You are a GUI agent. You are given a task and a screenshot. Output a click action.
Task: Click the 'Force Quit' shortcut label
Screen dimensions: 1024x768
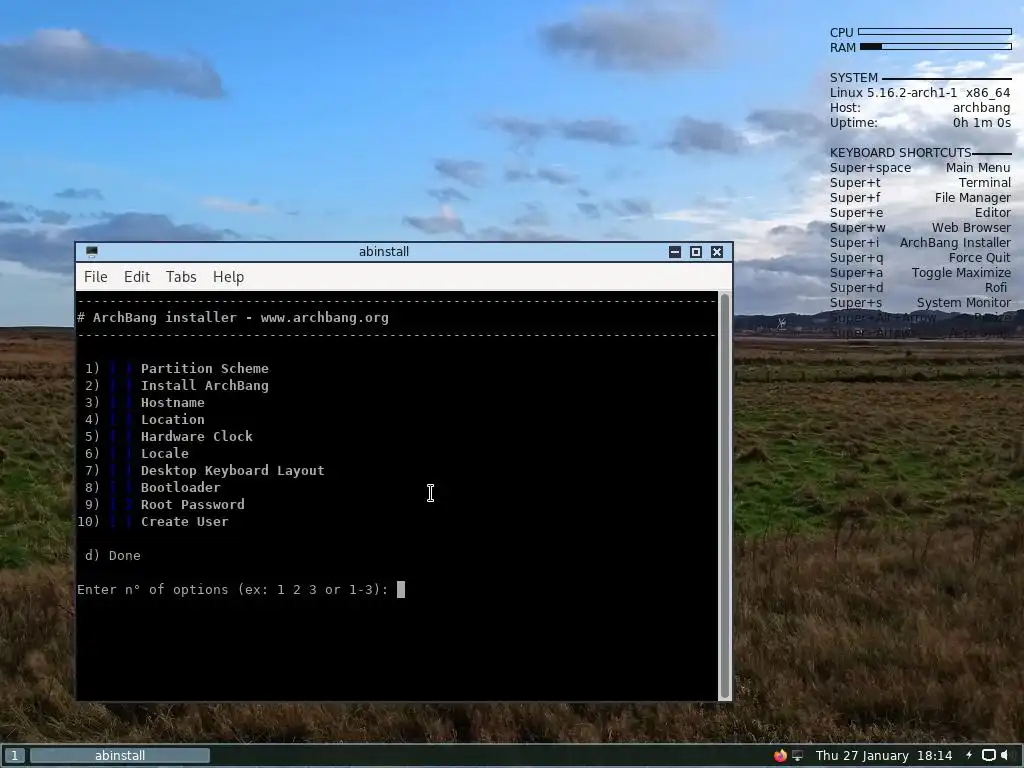tap(979, 258)
